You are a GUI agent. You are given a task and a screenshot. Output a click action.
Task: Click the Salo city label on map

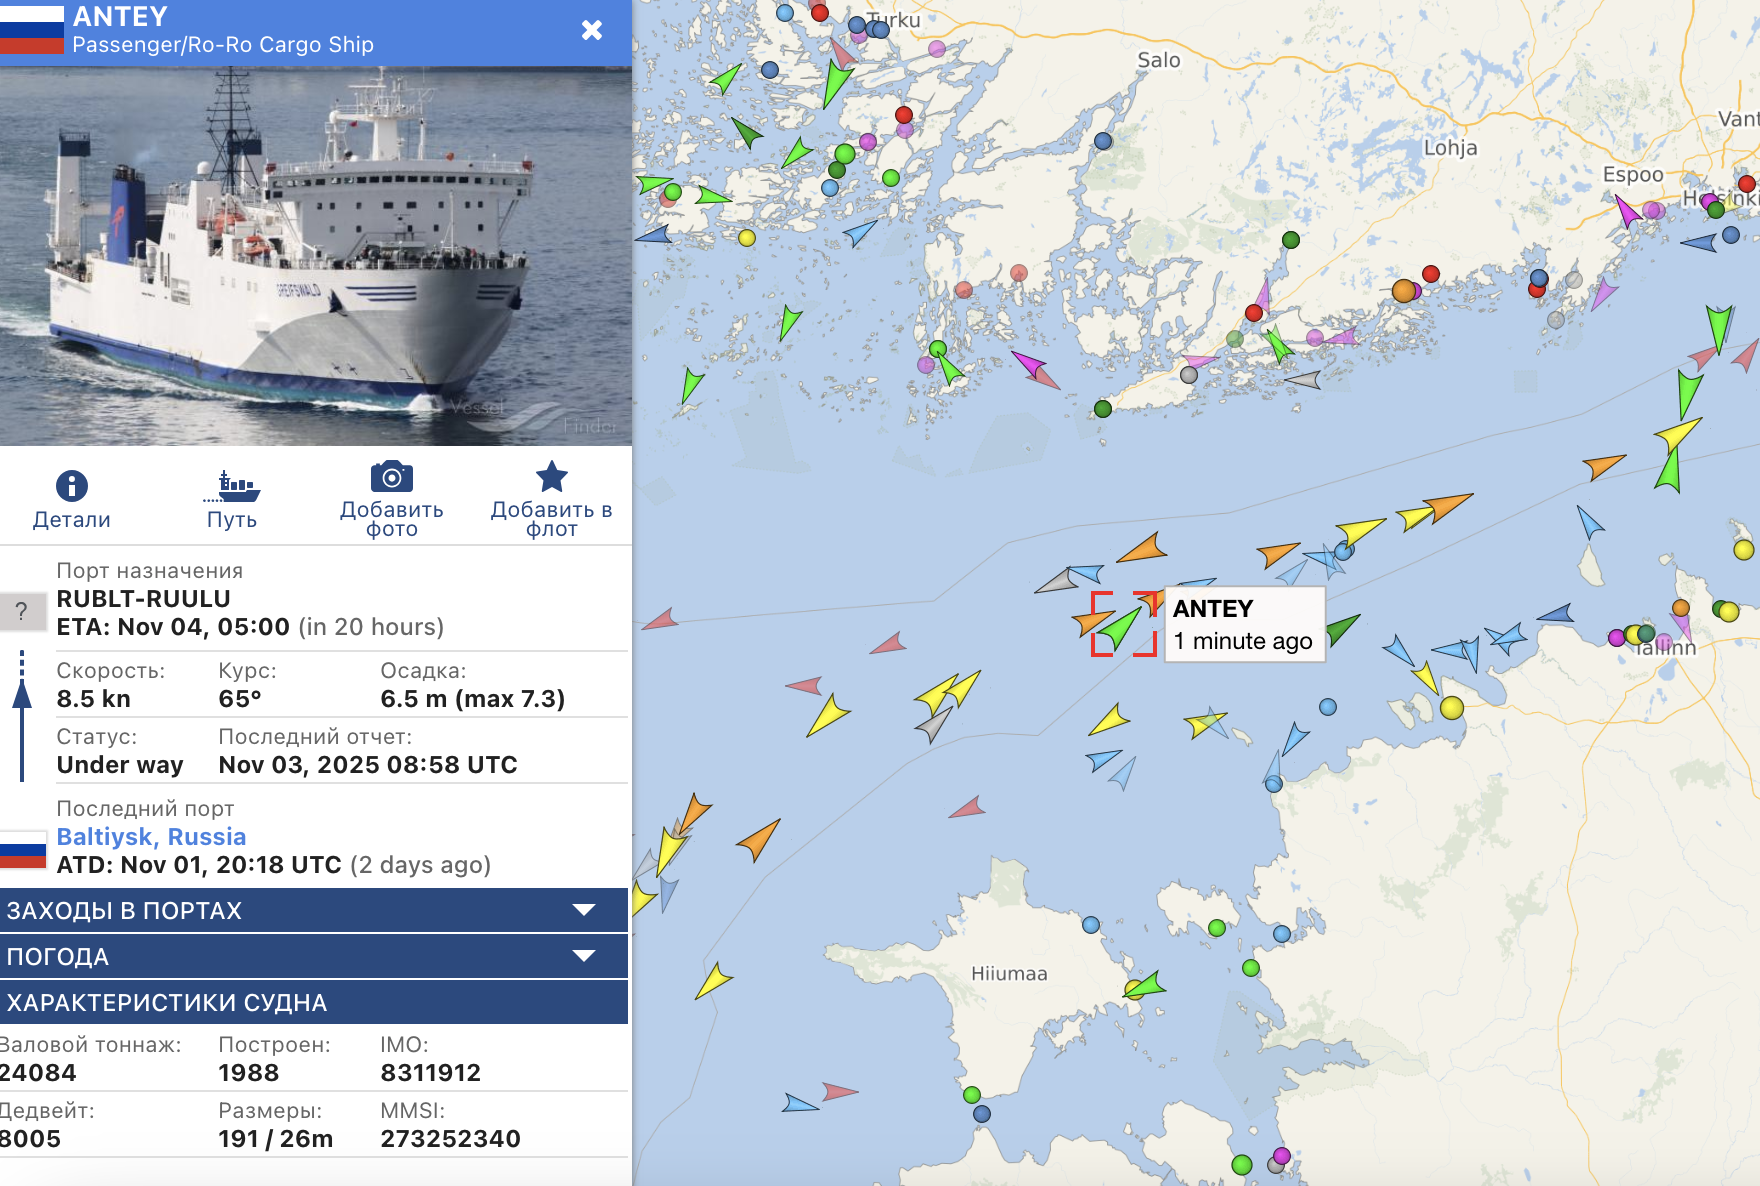1159,61
